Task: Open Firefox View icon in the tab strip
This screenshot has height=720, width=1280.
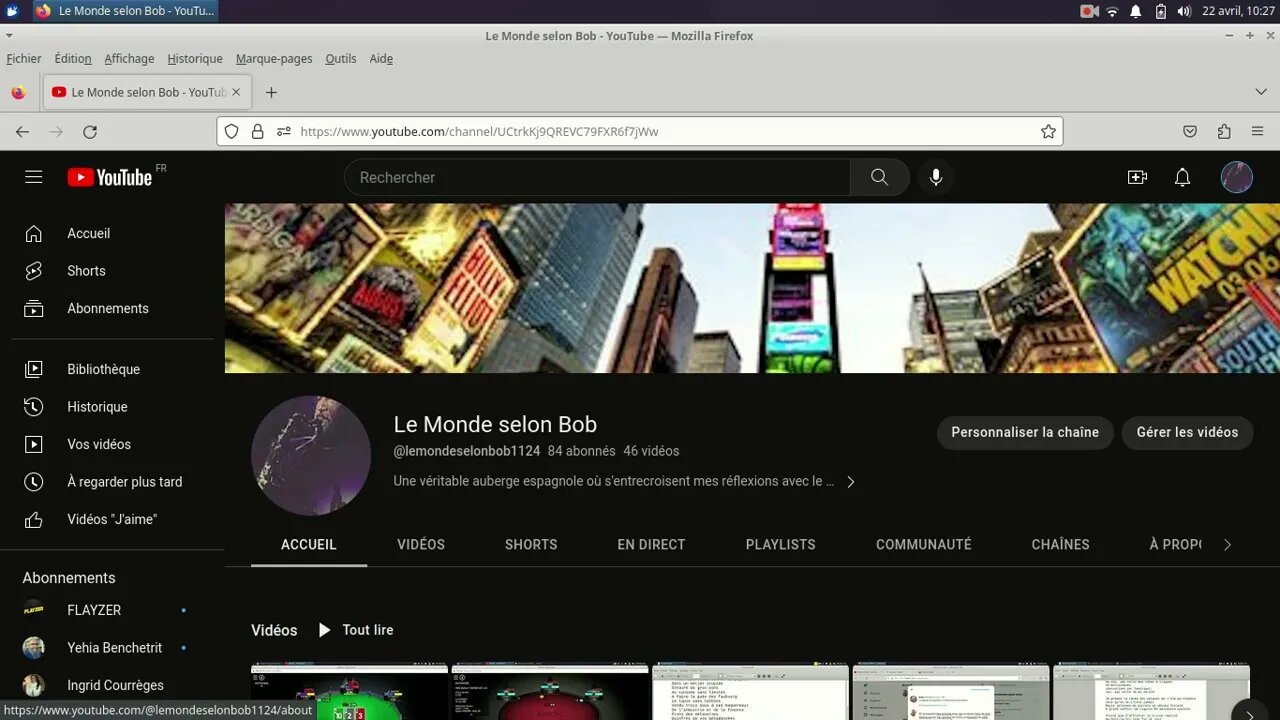Action: 18,92
